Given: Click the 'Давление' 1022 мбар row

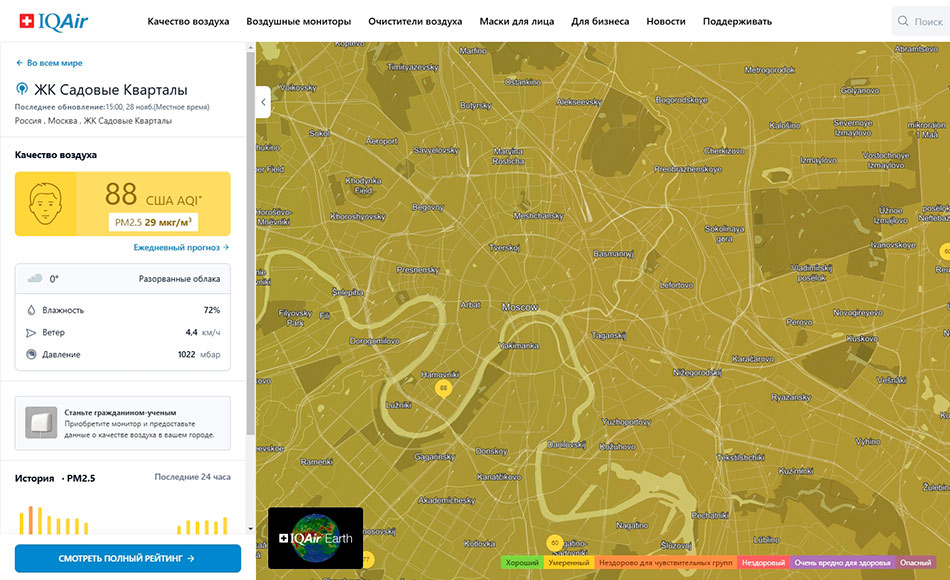Looking at the screenshot, I should 123,355.
